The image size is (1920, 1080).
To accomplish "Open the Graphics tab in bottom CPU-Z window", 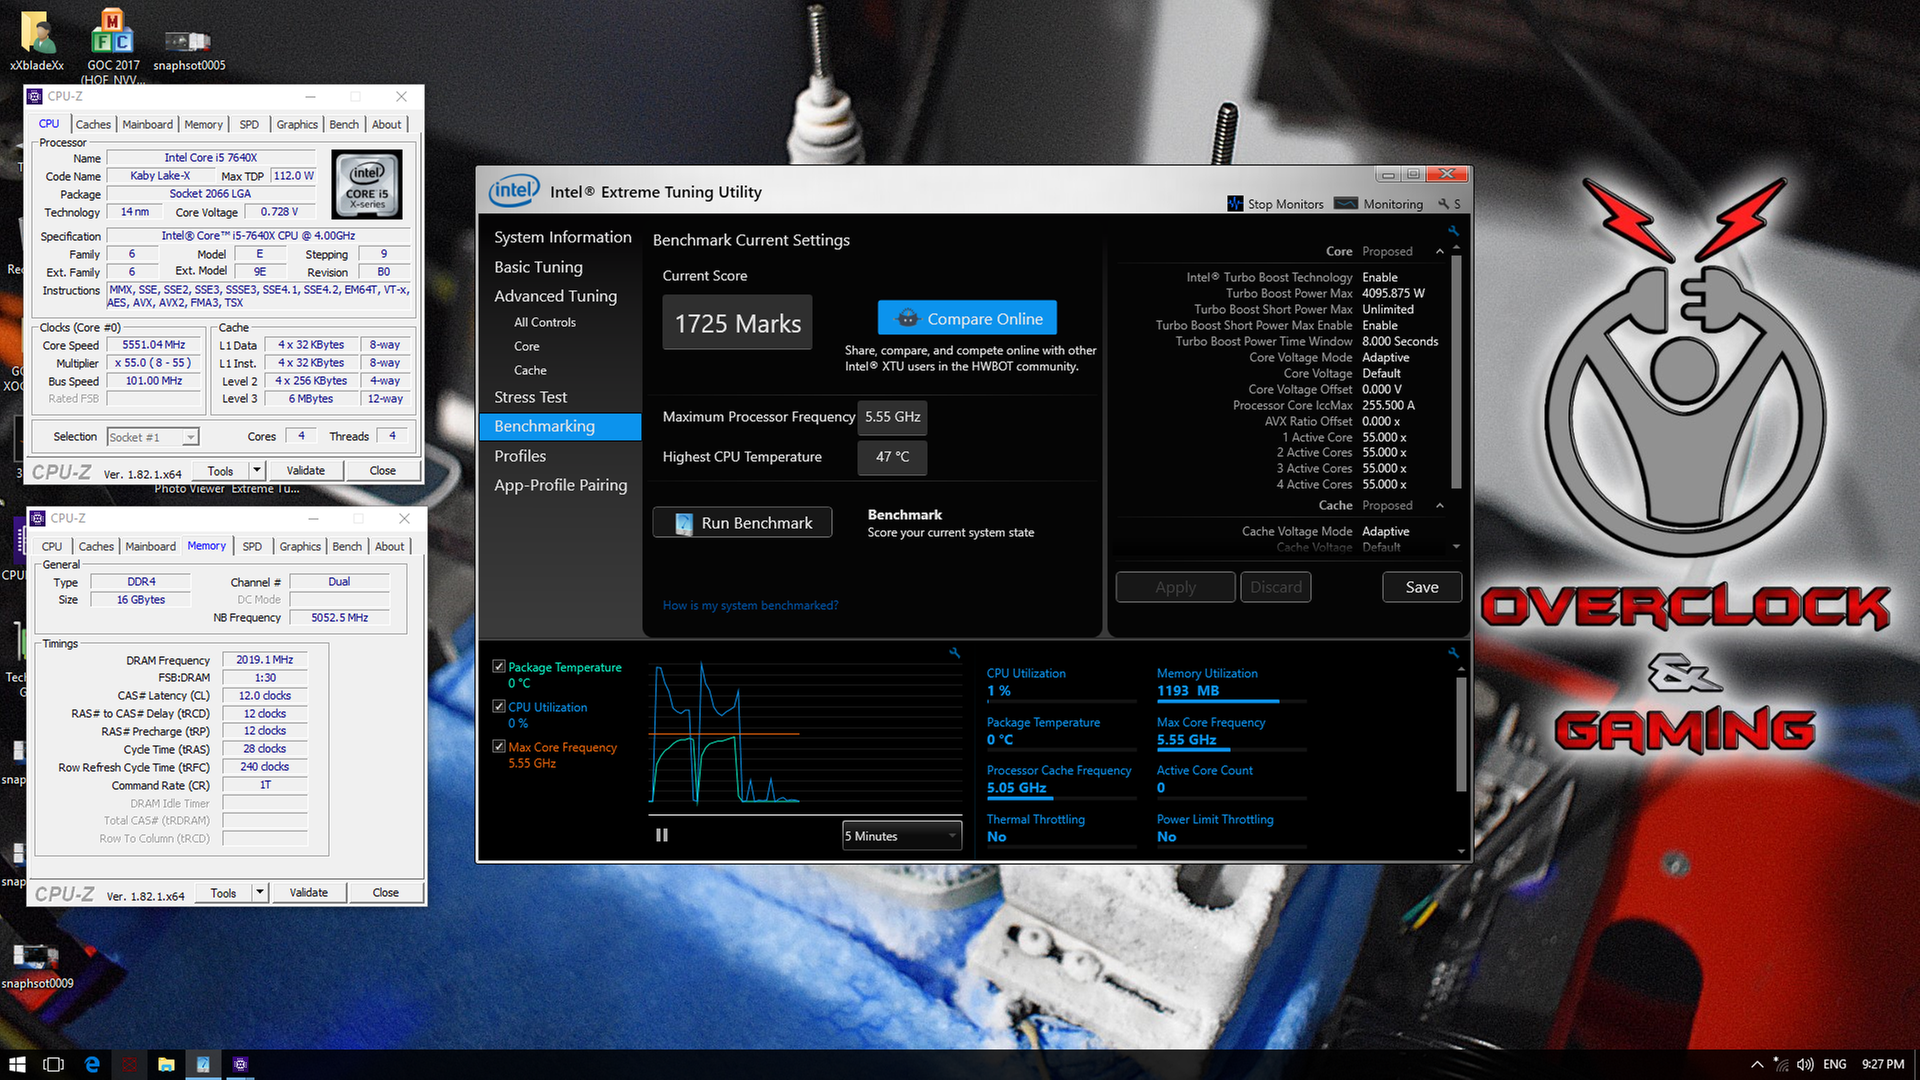I will pos(300,546).
